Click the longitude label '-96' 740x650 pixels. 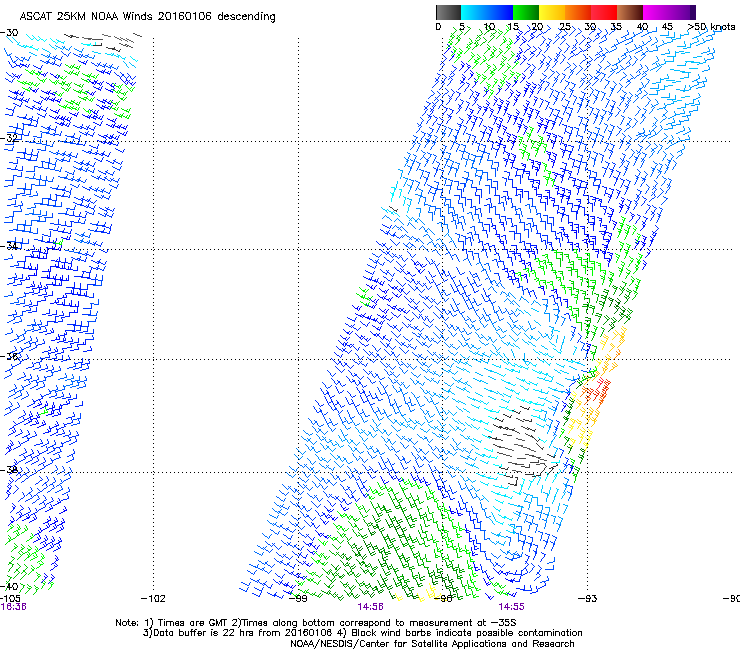pos(442,599)
